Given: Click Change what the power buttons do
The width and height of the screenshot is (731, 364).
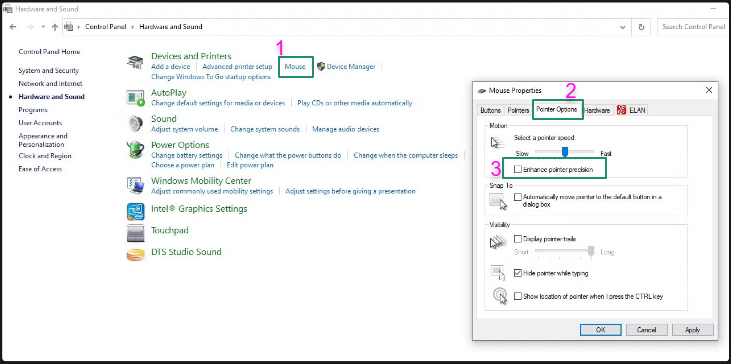Looking at the screenshot, I should click(288, 155).
